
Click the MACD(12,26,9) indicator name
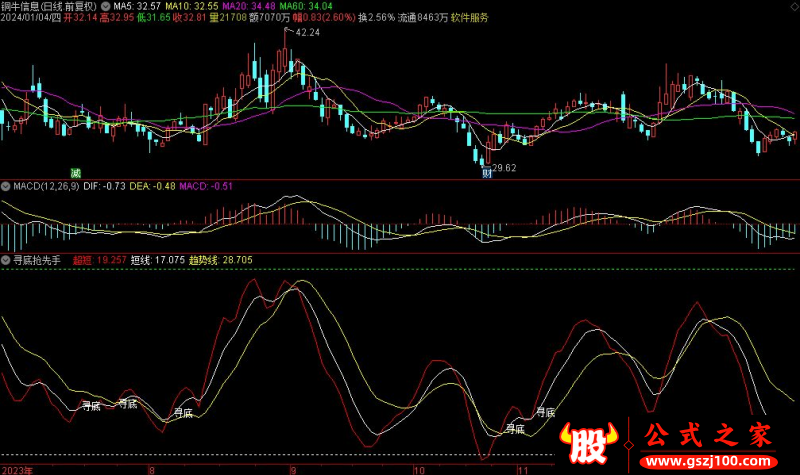[46, 186]
